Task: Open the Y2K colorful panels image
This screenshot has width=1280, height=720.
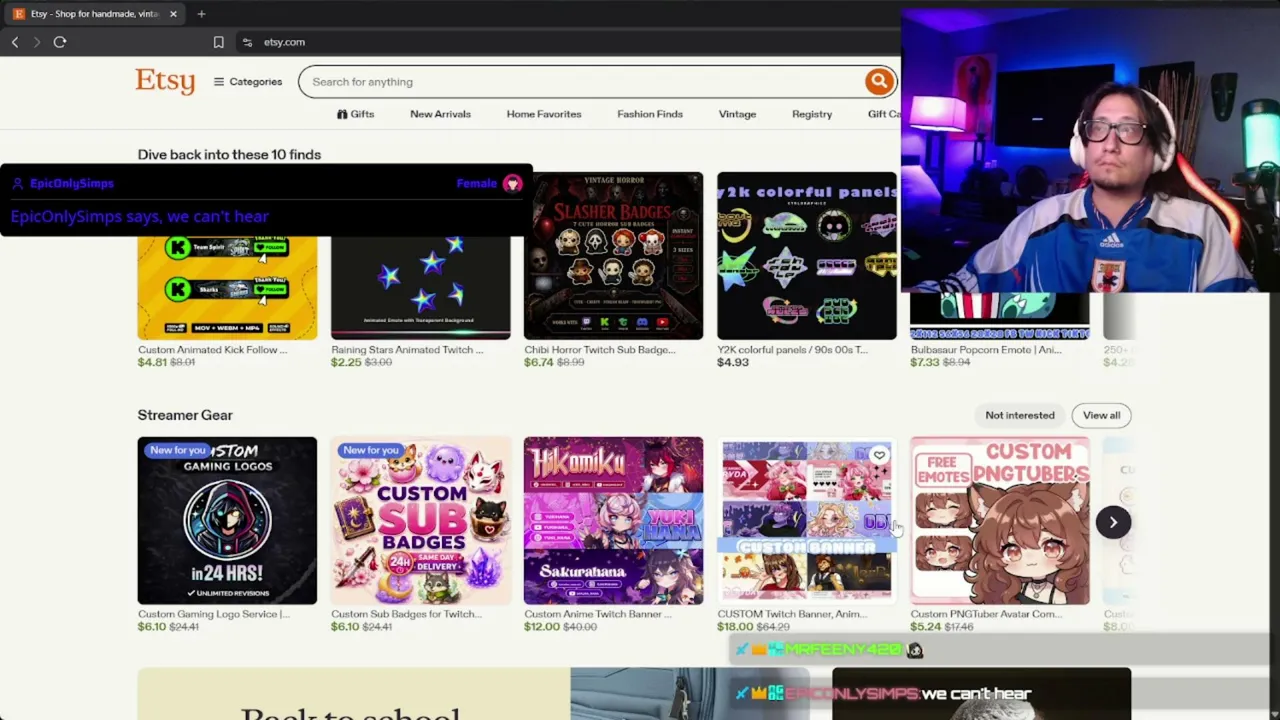Action: tap(807, 256)
